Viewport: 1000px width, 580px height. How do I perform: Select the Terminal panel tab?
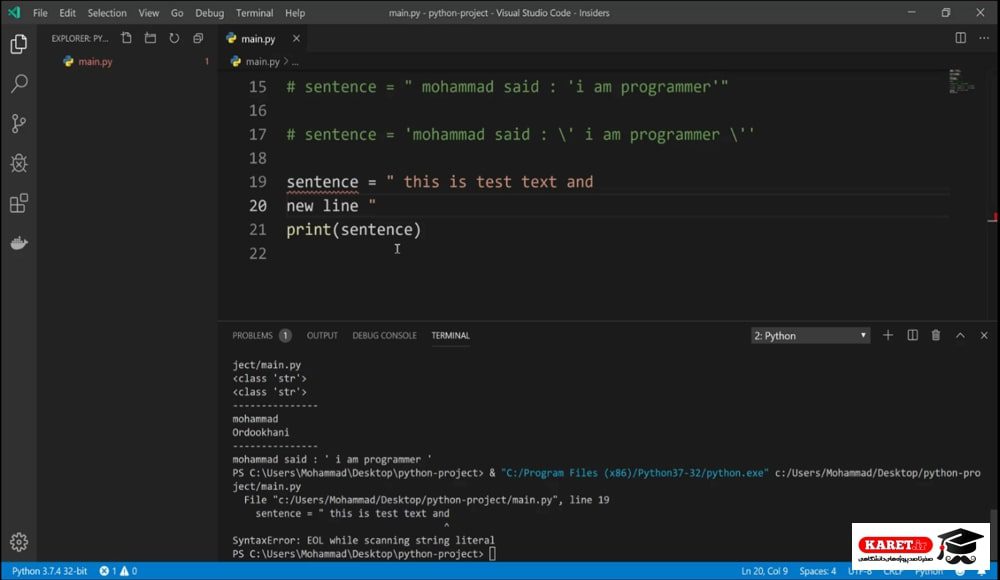450,336
